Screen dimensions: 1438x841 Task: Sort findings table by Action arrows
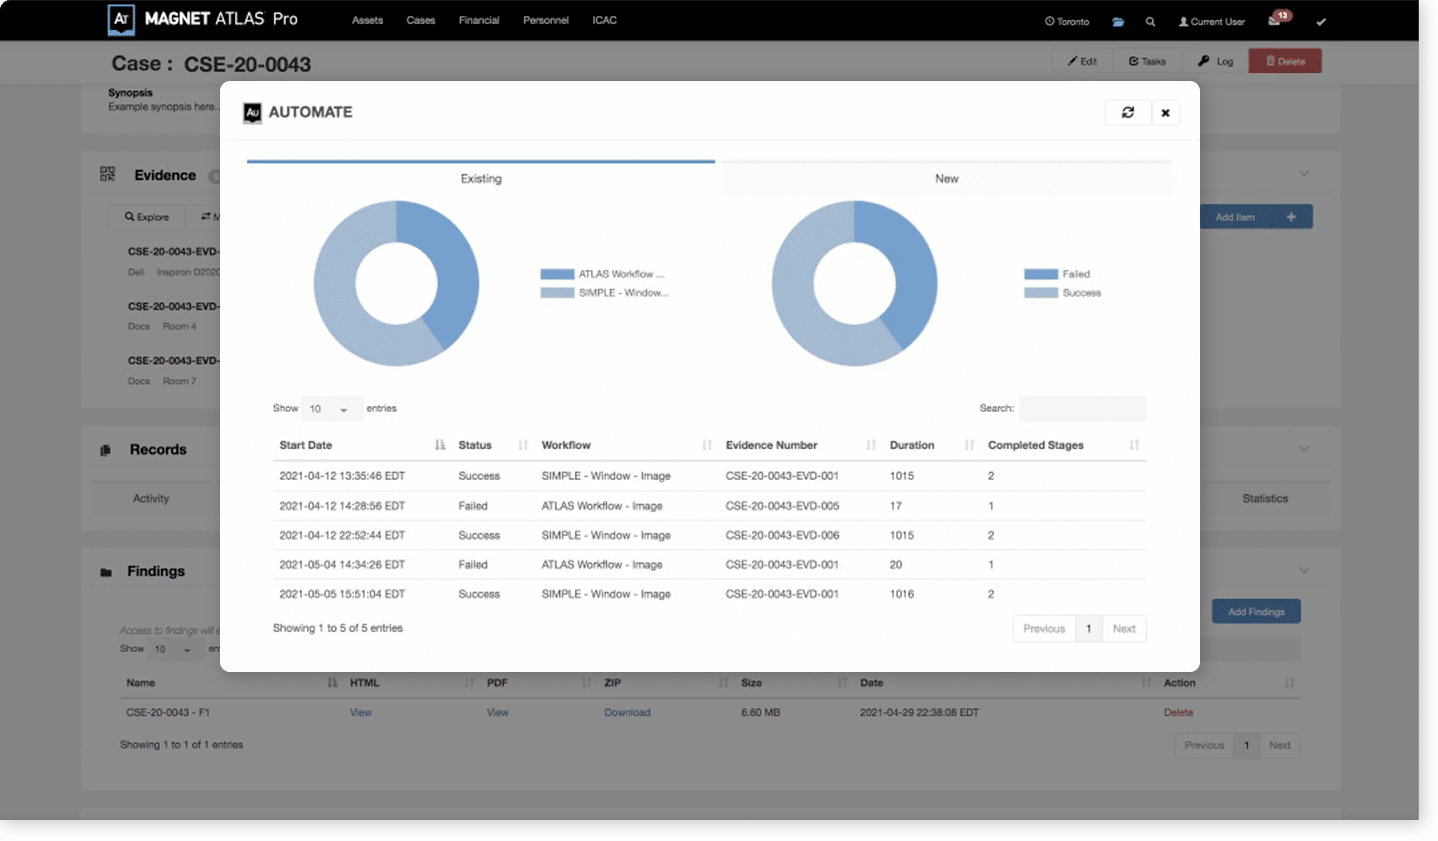[x=1289, y=683]
